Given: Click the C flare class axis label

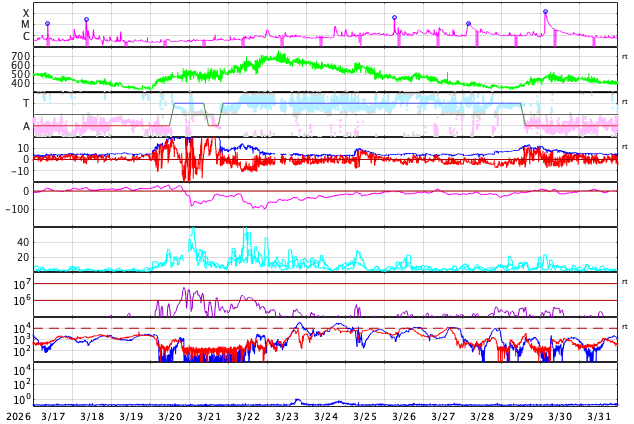Looking at the screenshot, I should [26, 36].
